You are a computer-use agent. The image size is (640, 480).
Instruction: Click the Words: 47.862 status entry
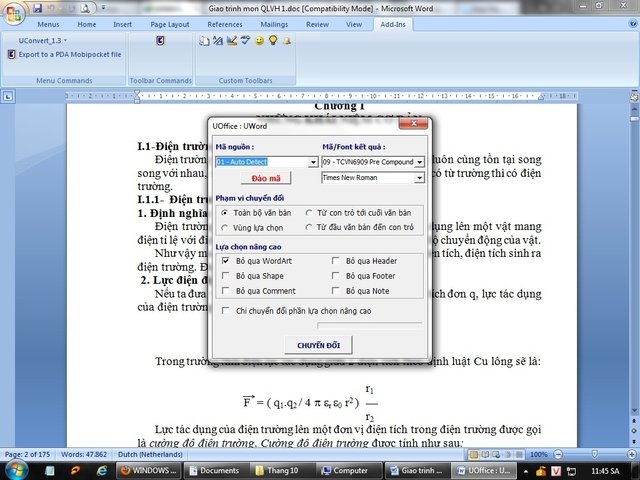coord(84,454)
